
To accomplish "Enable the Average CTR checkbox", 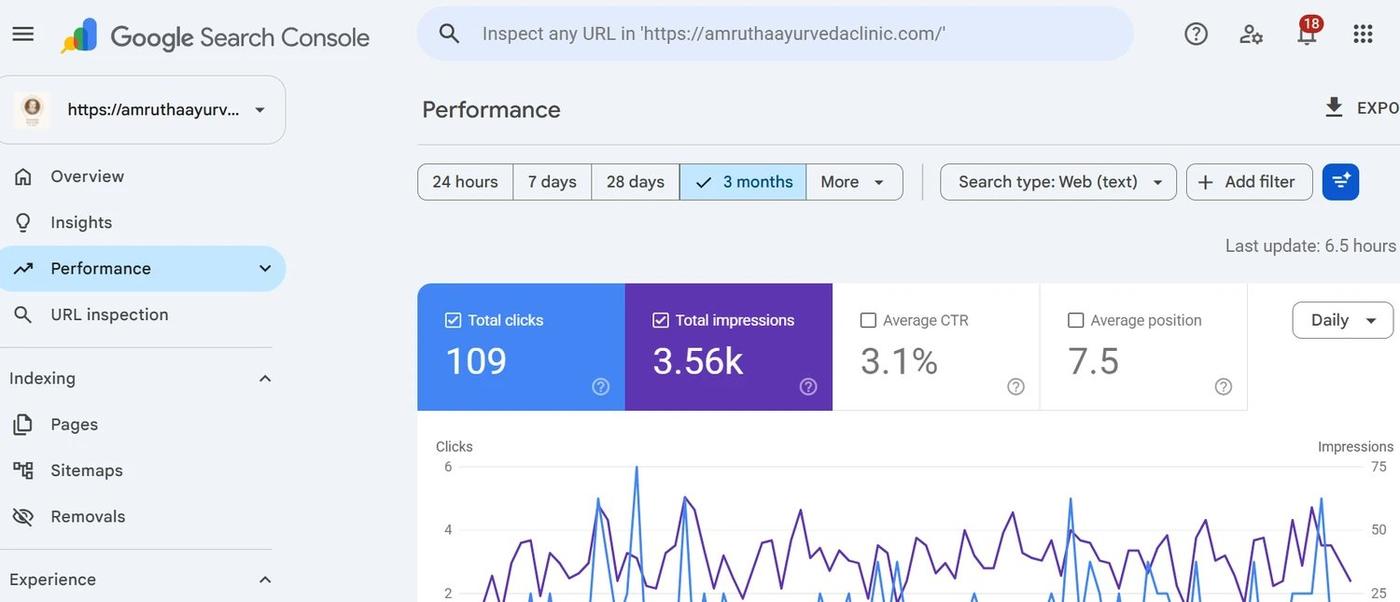I will point(868,320).
